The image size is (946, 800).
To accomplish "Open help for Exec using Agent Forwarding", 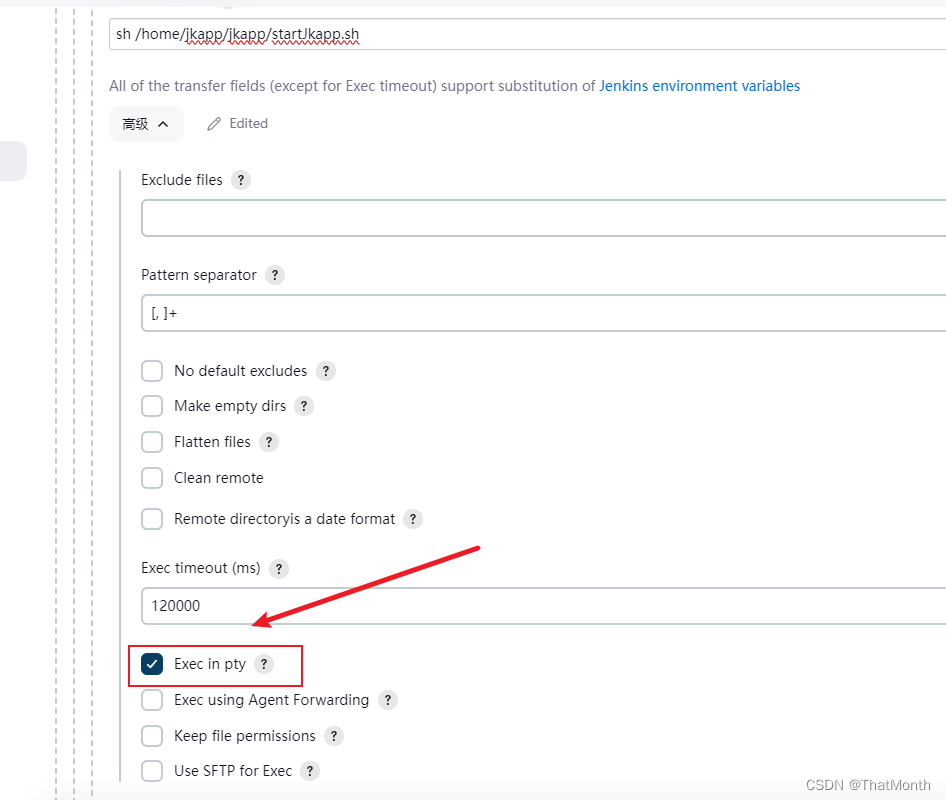I will 387,700.
